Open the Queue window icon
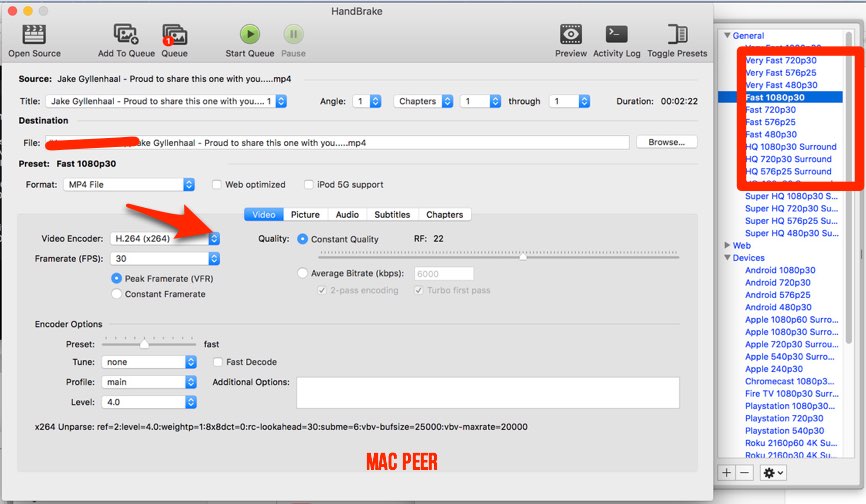The width and height of the screenshot is (866, 504). pyautogui.click(x=174, y=34)
